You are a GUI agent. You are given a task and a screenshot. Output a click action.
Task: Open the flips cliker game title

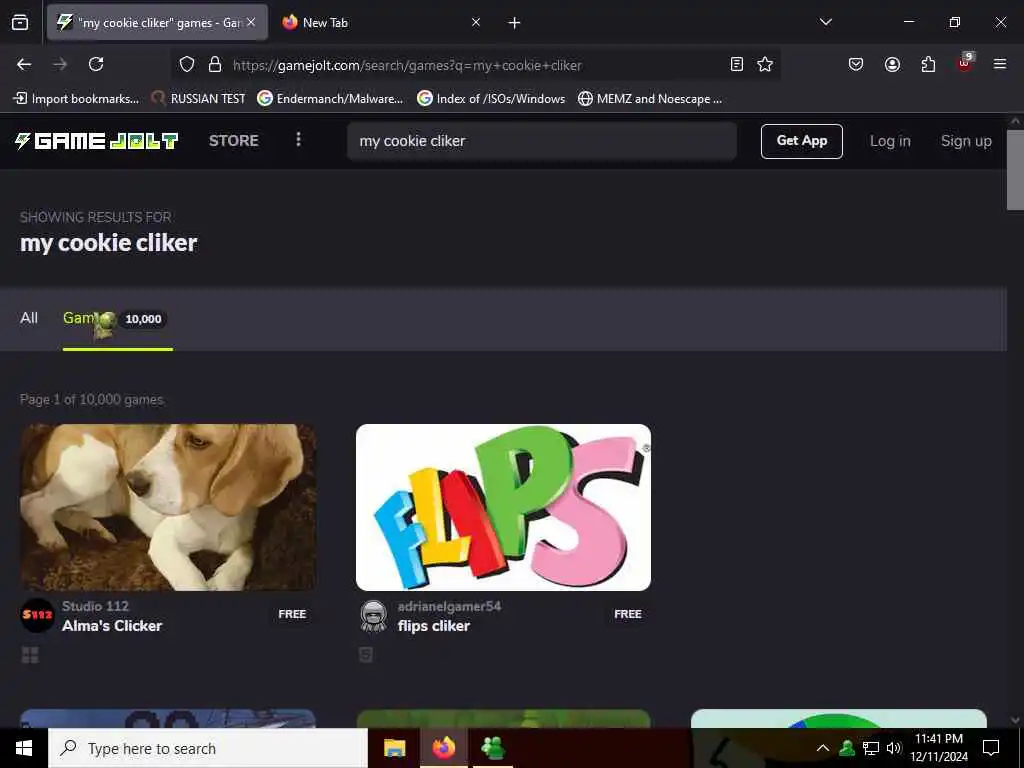point(434,626)
